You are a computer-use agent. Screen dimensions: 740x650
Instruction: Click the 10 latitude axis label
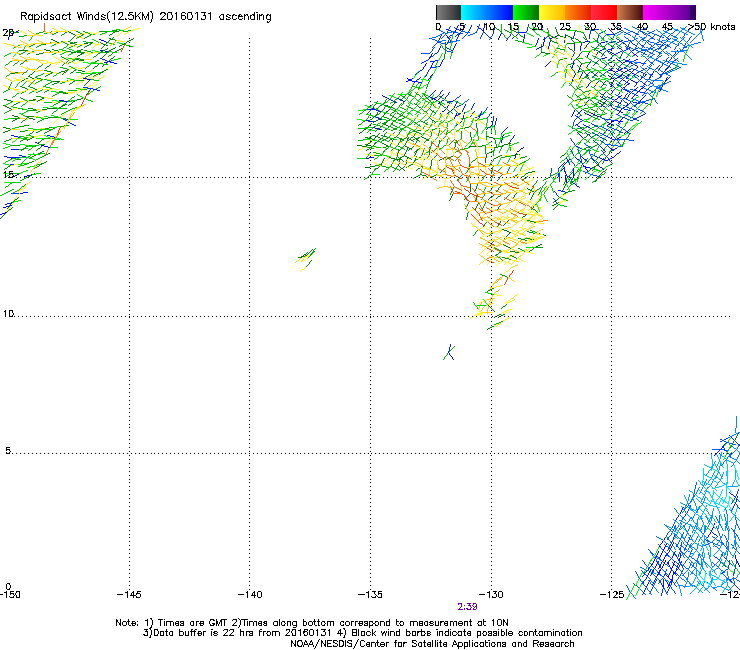click(x=8, y=314)
